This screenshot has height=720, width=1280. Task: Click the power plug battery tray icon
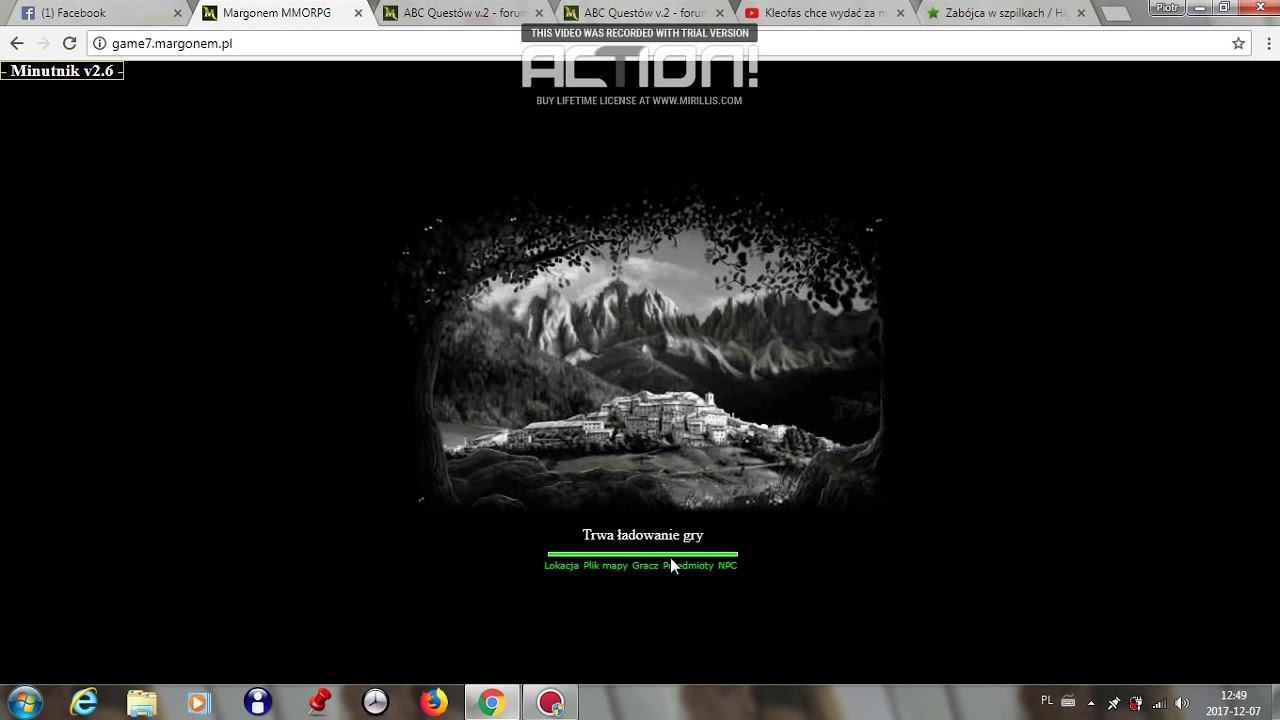click(1136, 703)
